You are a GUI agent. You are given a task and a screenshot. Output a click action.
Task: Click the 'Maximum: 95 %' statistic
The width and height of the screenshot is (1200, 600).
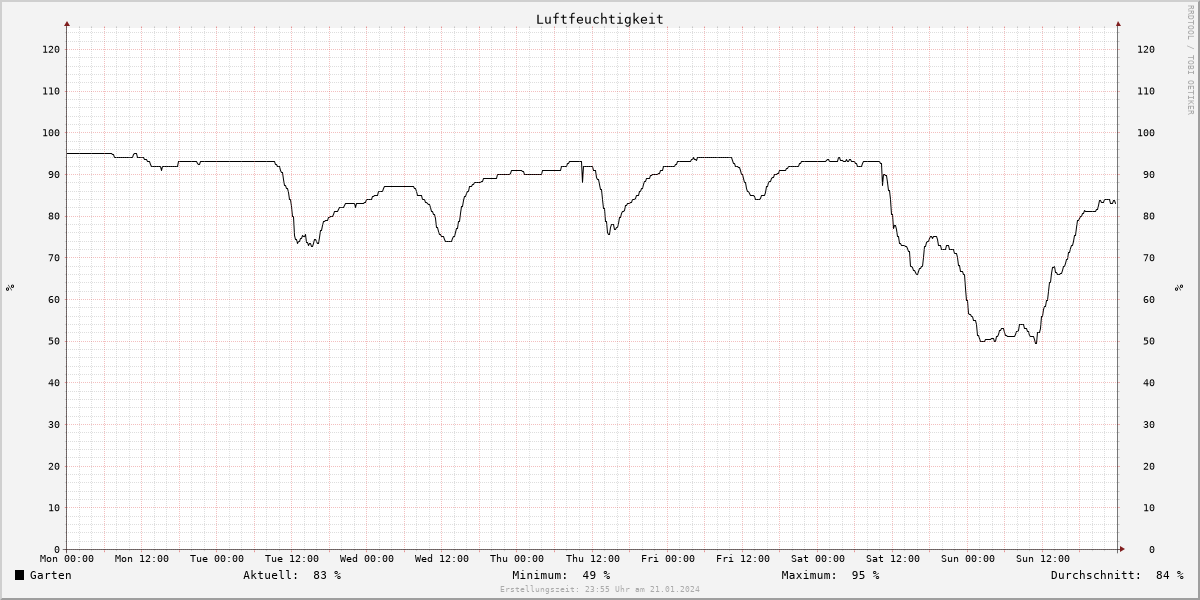click(x=830, y=575)
